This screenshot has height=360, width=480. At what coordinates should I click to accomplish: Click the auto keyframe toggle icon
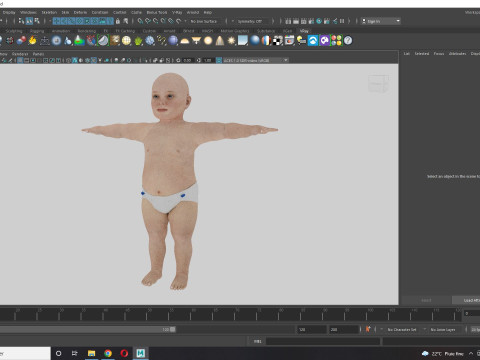coord(368,329)
